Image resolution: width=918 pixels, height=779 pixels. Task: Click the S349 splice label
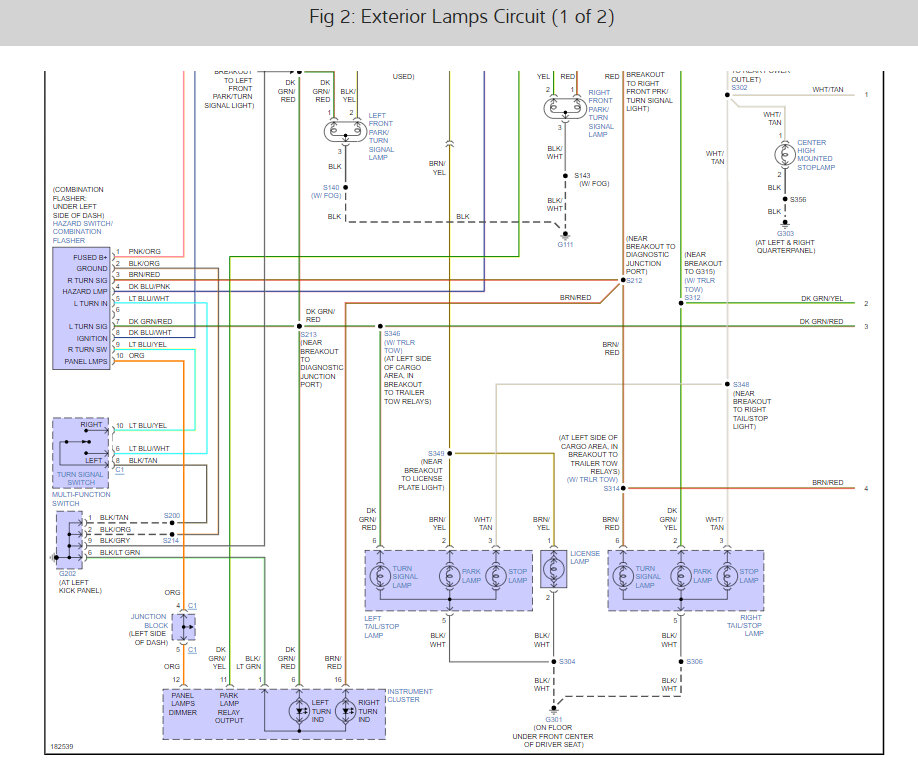[x=436, y=454]
